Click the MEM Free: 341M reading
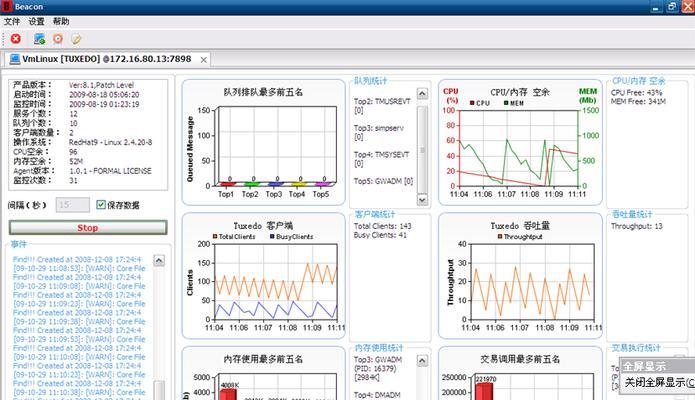 point(638,102)
